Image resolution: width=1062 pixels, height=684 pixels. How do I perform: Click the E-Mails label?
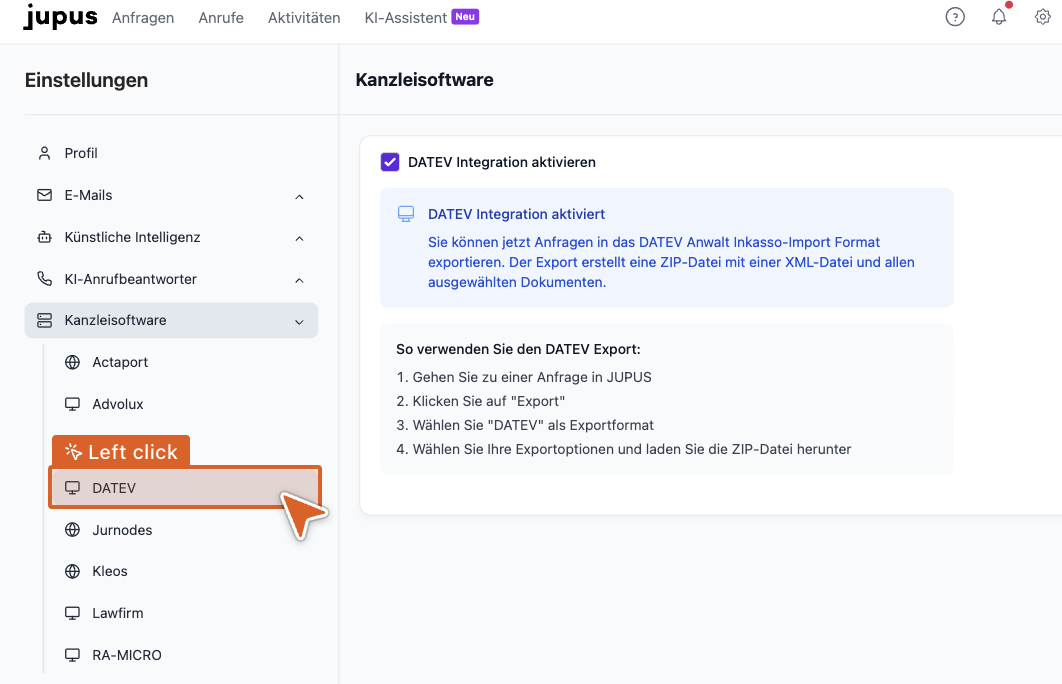coord(88,195)
